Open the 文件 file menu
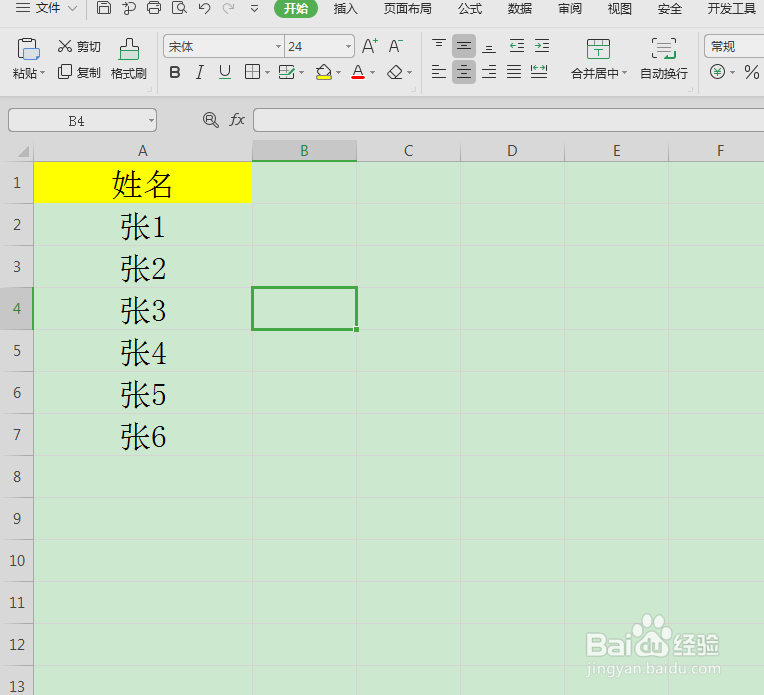 tap(47, 8)
